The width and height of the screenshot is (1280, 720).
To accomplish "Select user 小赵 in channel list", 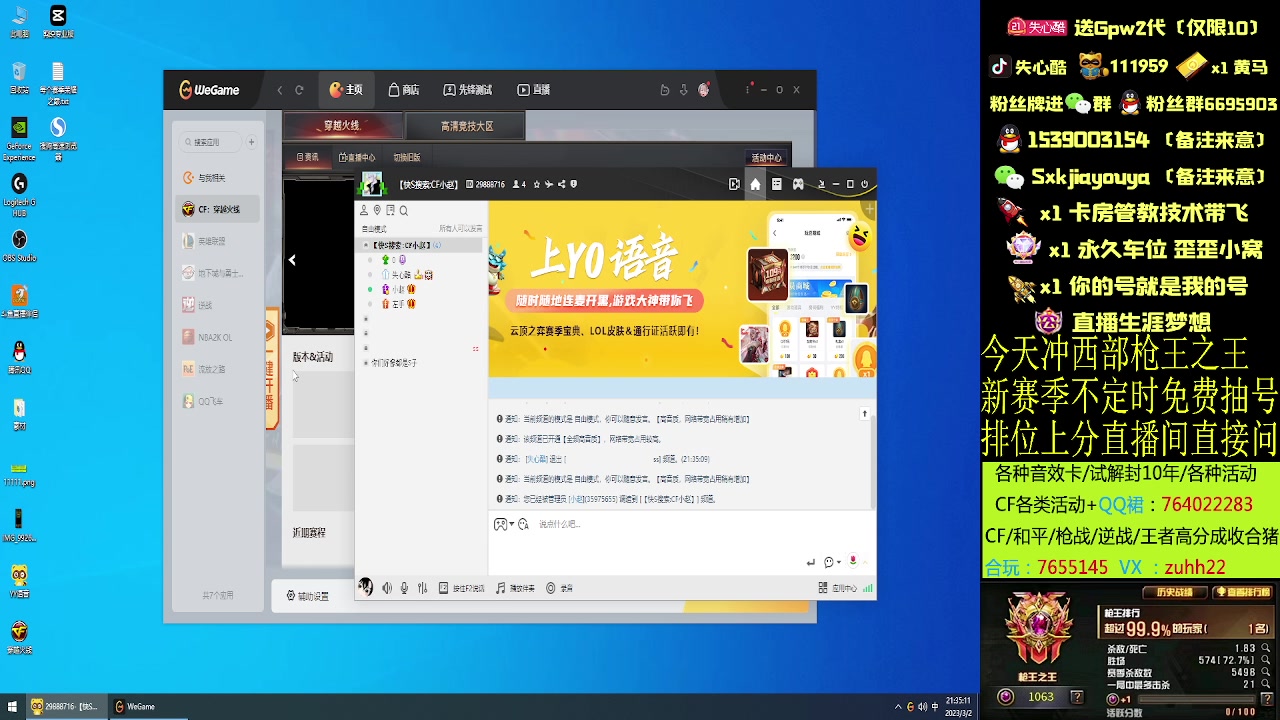I will 398,289.
